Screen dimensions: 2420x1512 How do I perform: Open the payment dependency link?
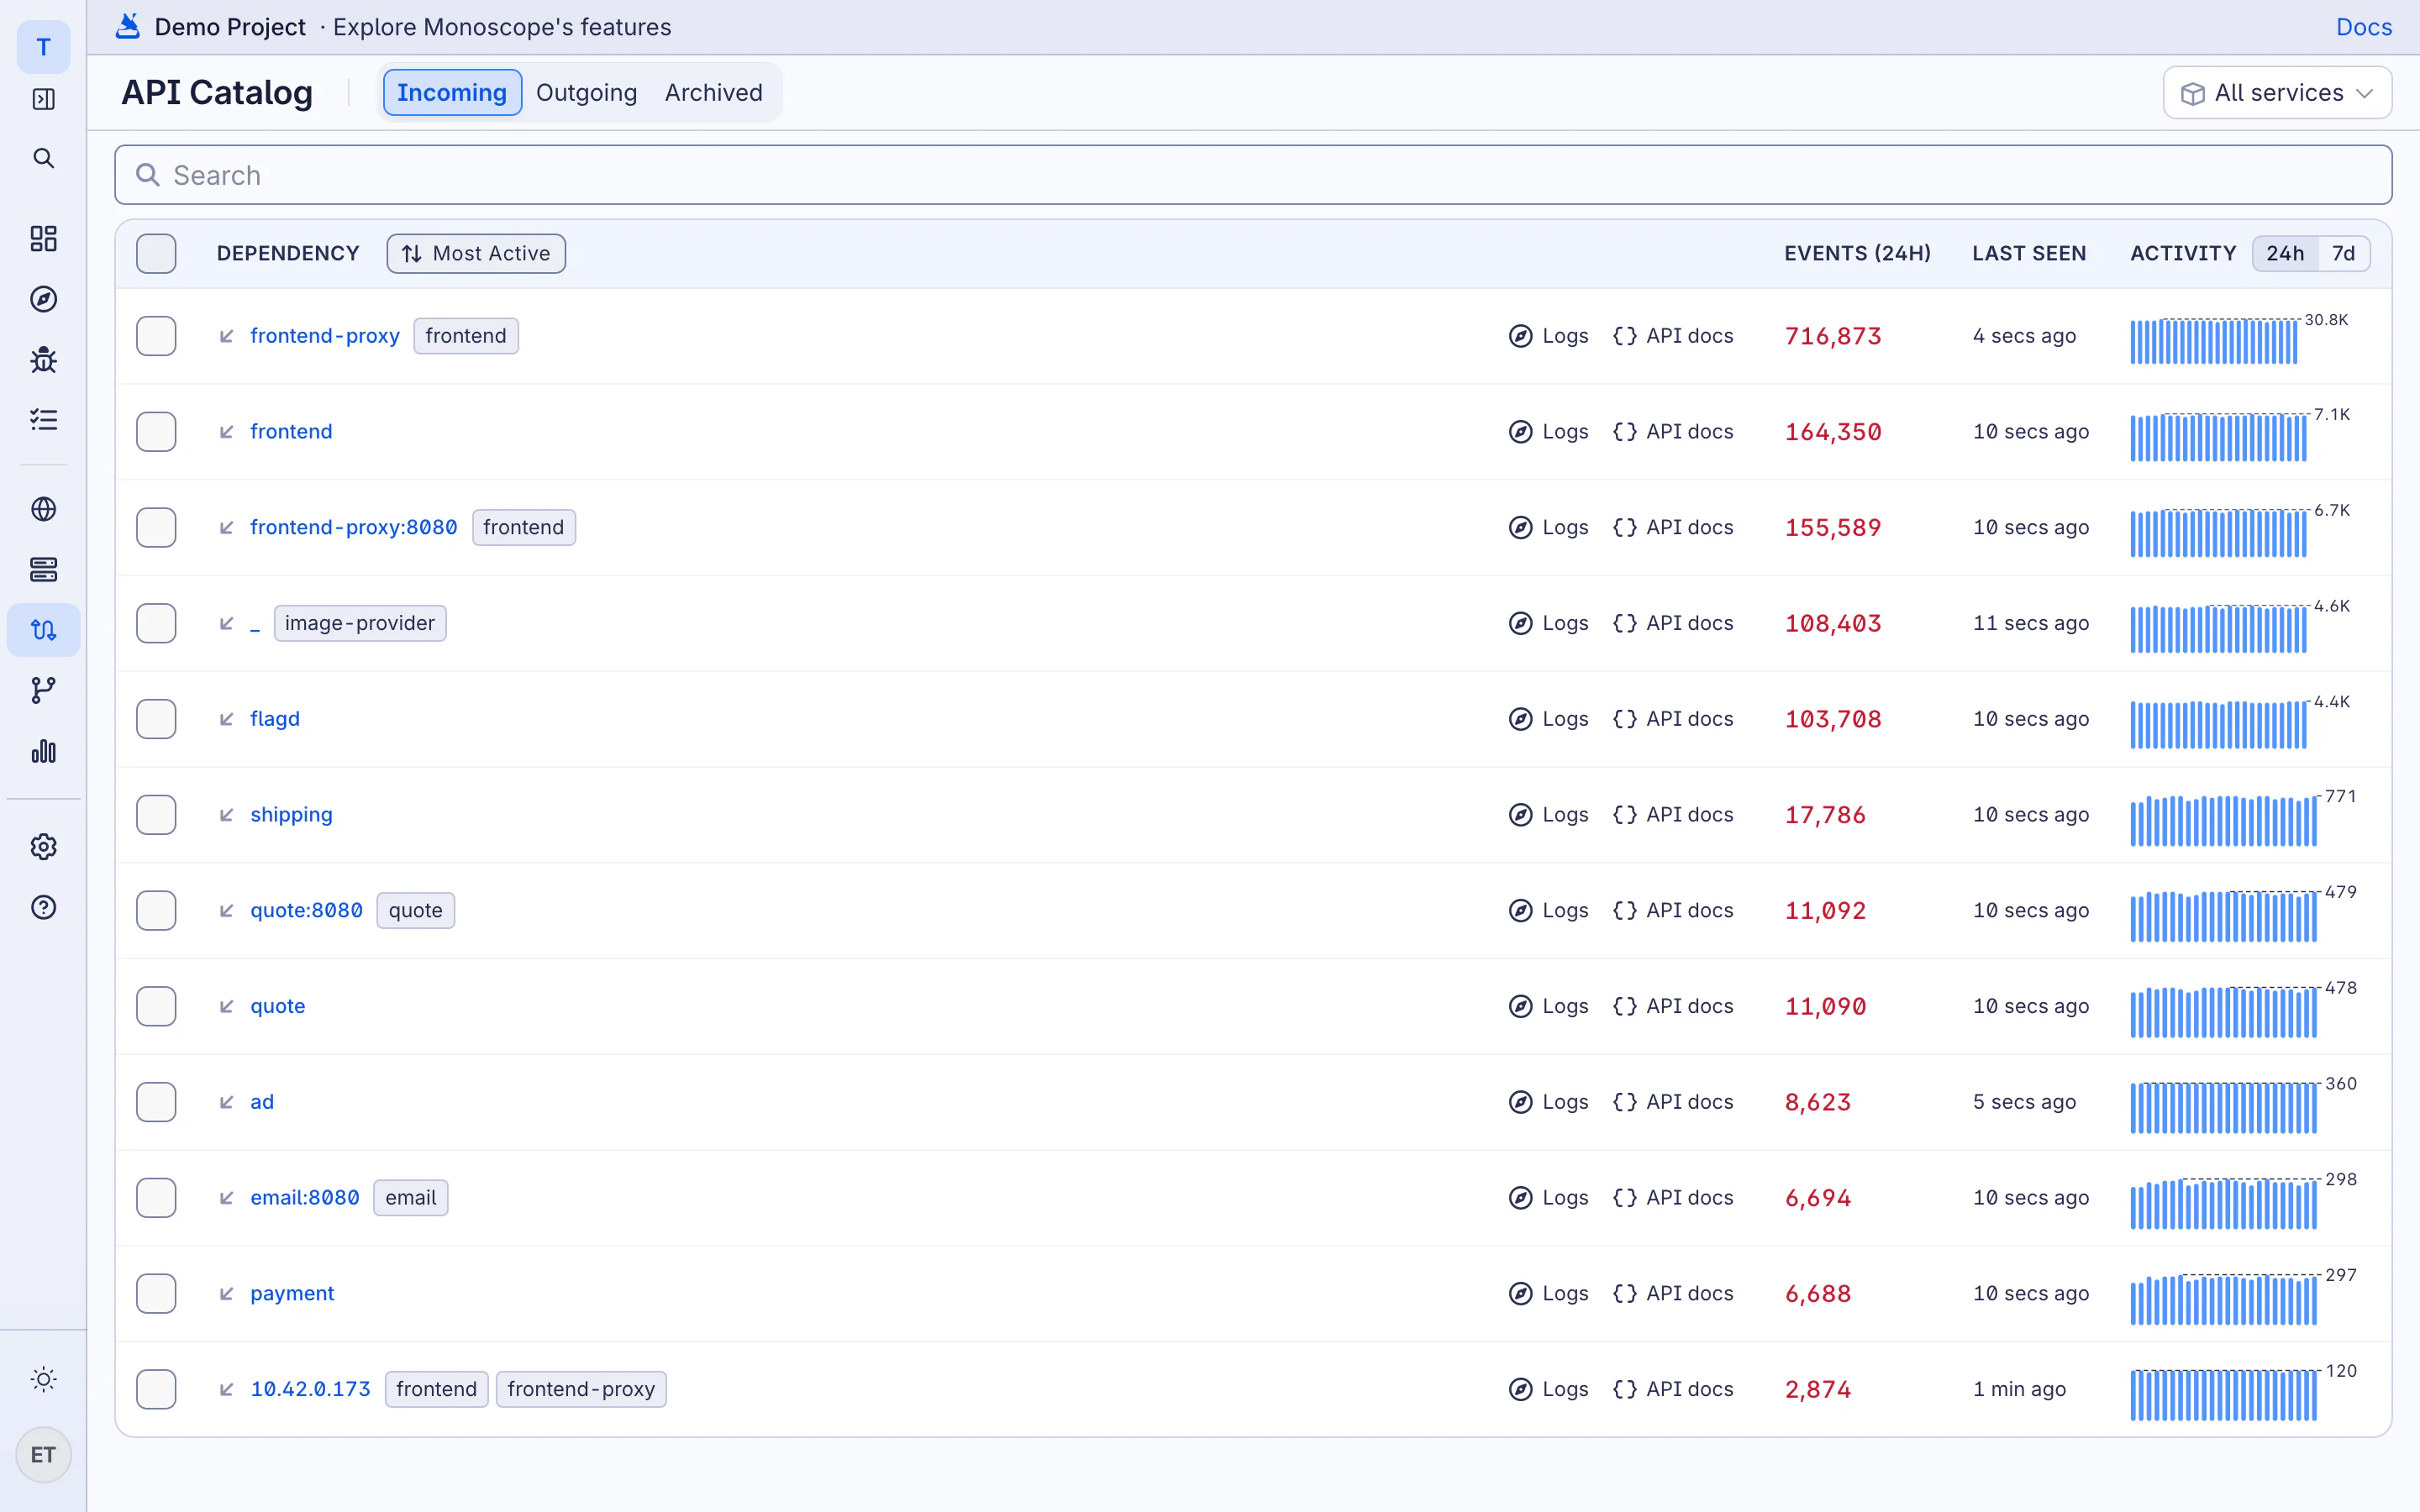(x=292, y=1294)
